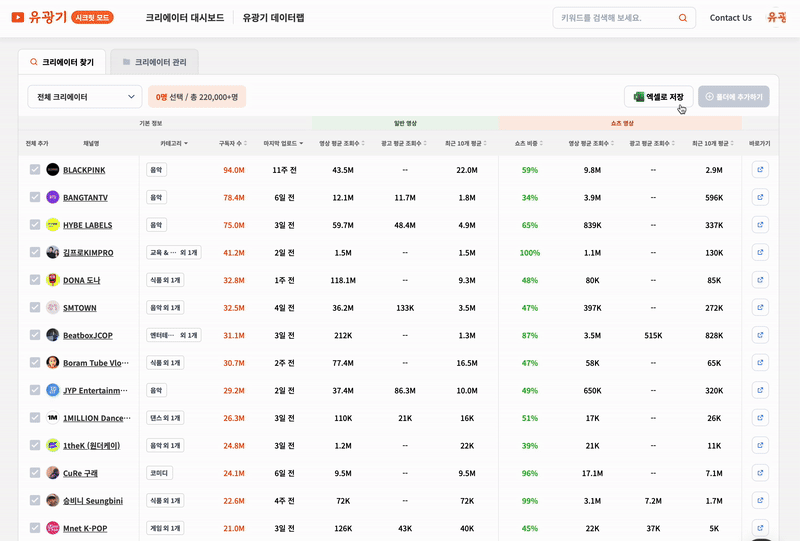This screenshot has height=541, width=800.
Task: Click BANGTANTV channel avatar
Action: coord(53,197)
